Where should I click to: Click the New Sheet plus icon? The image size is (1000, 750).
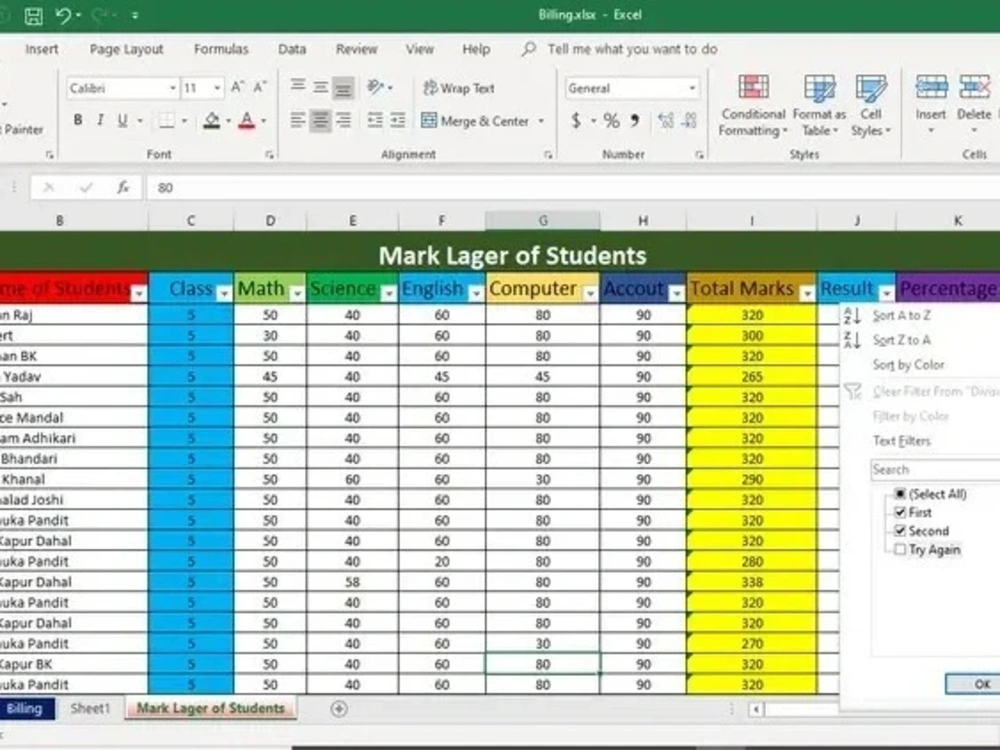(x=339, y=709)
